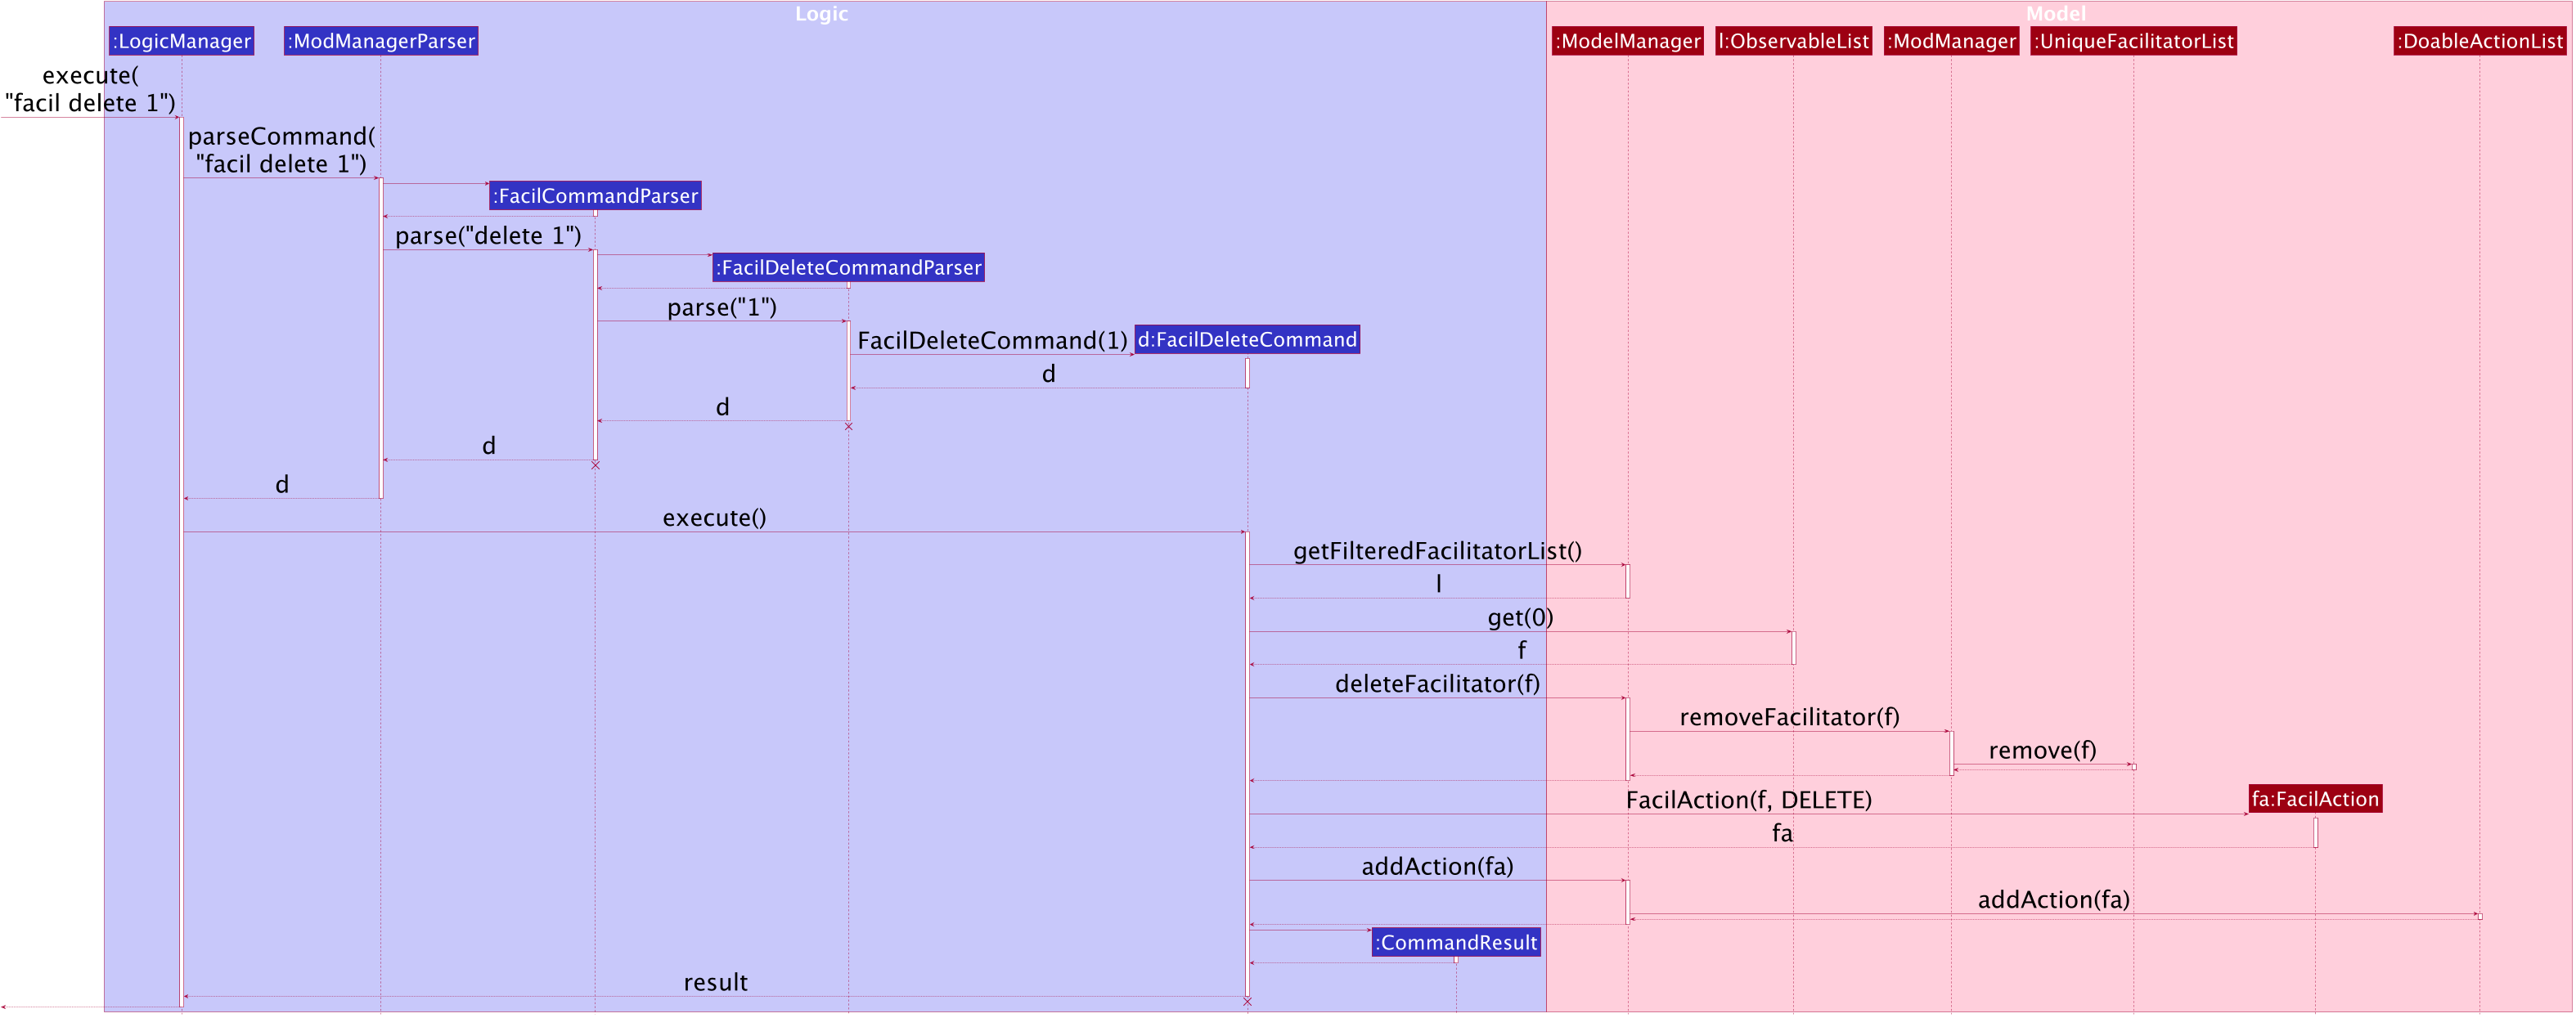Click the :FacilDeleteCommandParser participant box
2576x1018 pixels.
coord(848,267)
